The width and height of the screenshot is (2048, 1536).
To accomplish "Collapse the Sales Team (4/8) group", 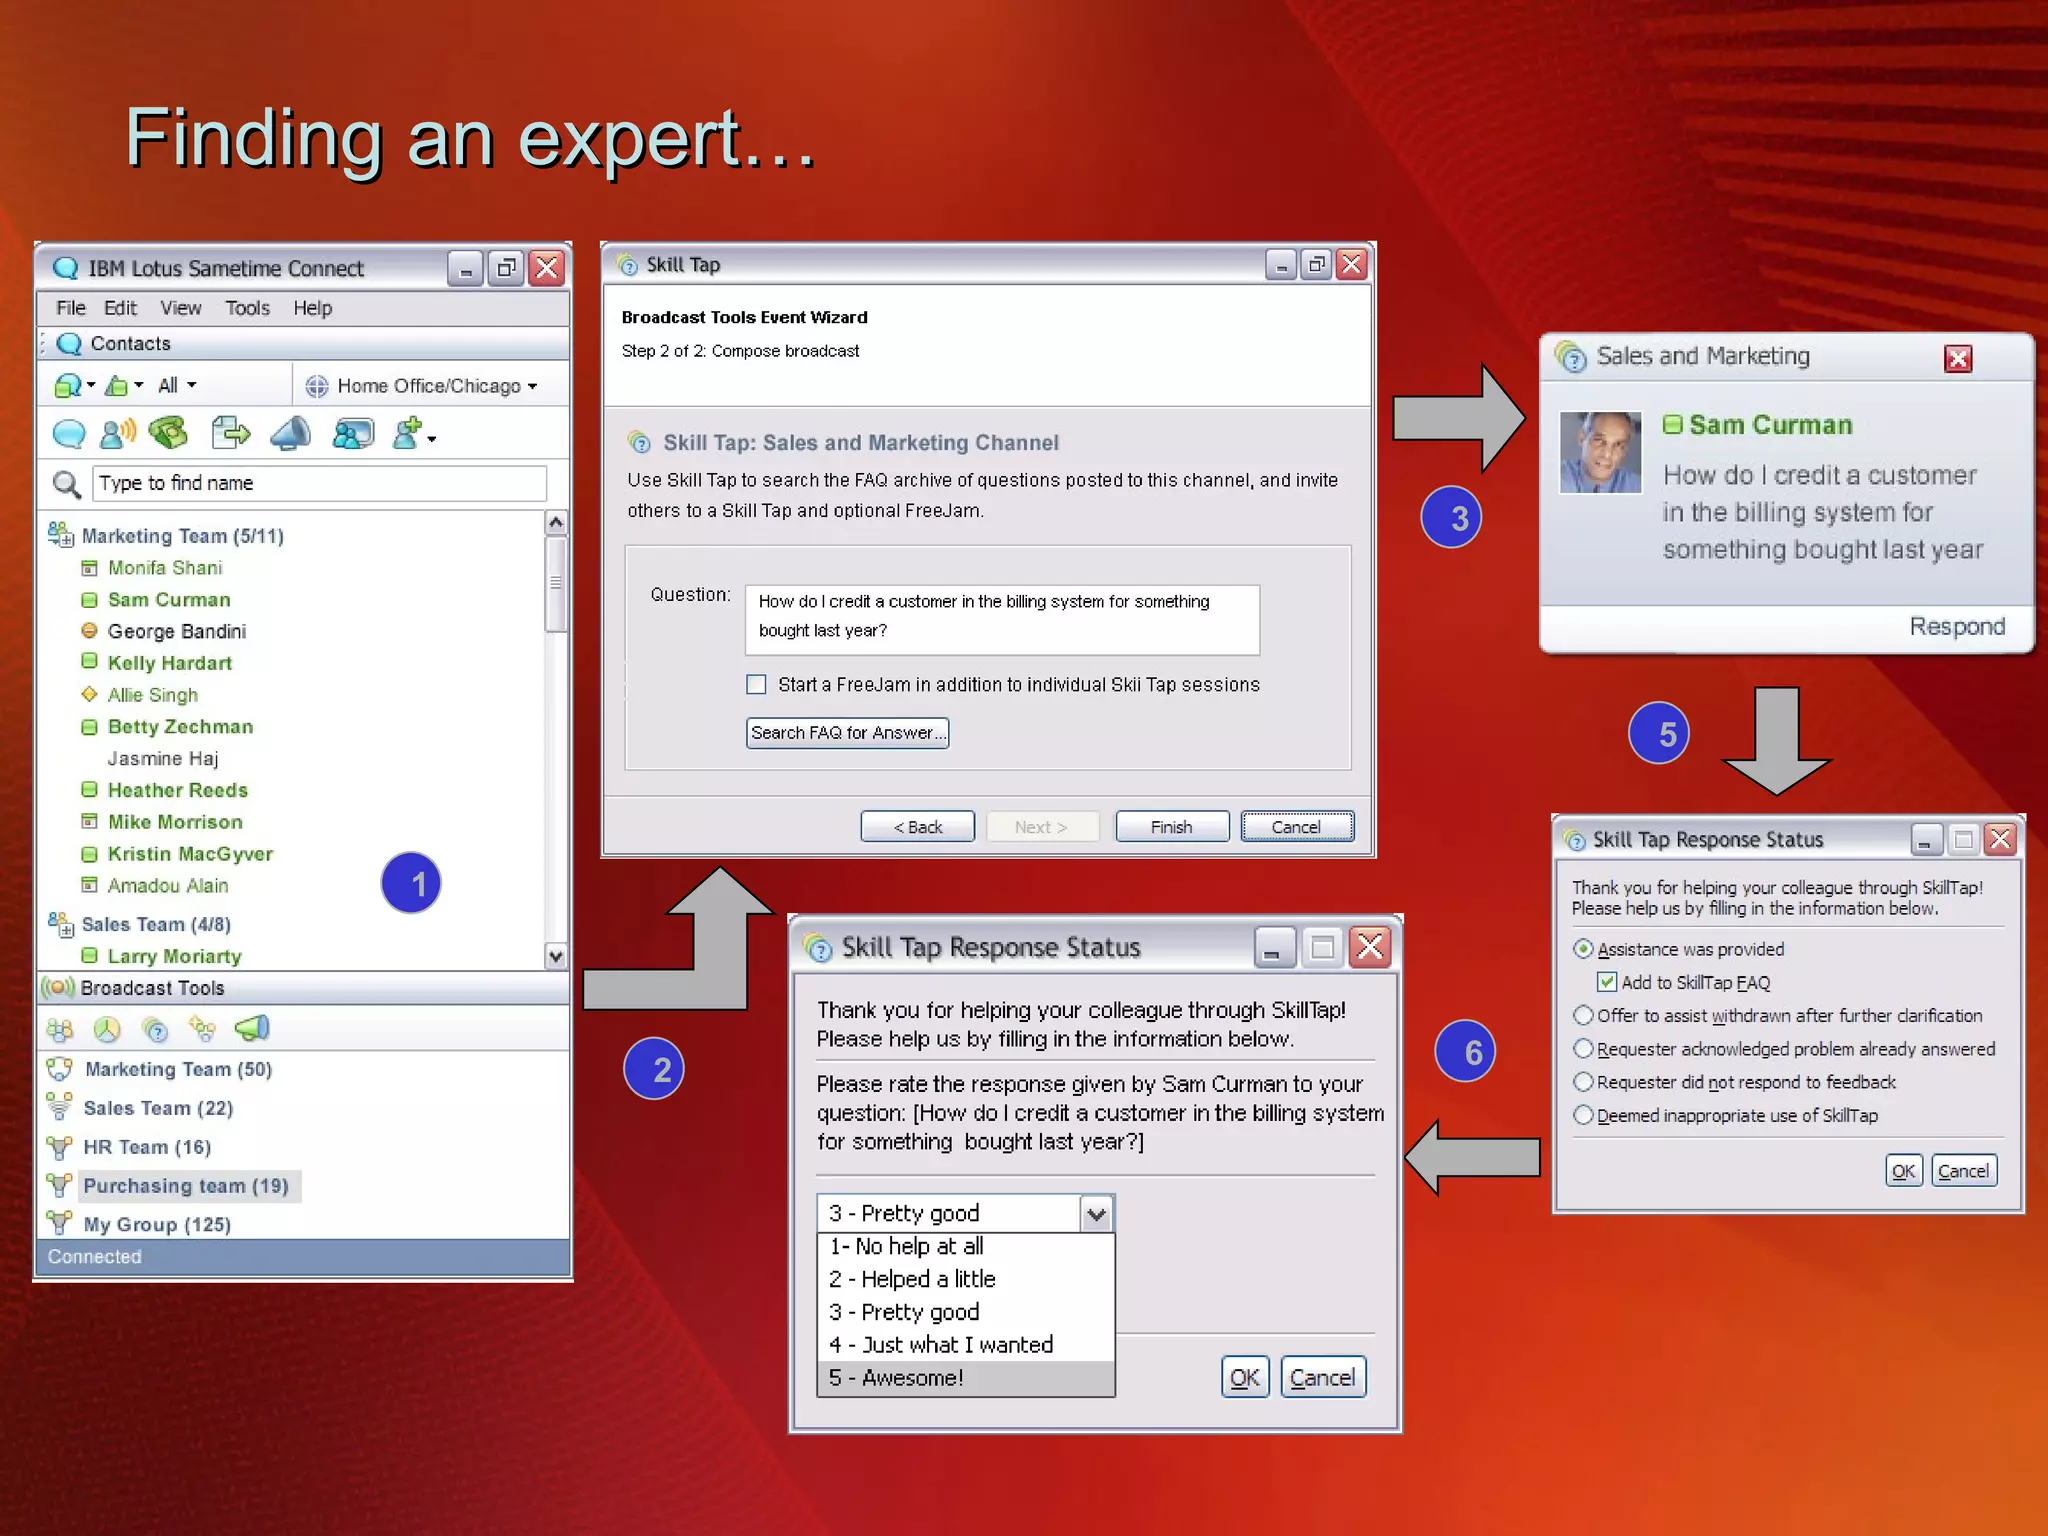I will (60, 924).
